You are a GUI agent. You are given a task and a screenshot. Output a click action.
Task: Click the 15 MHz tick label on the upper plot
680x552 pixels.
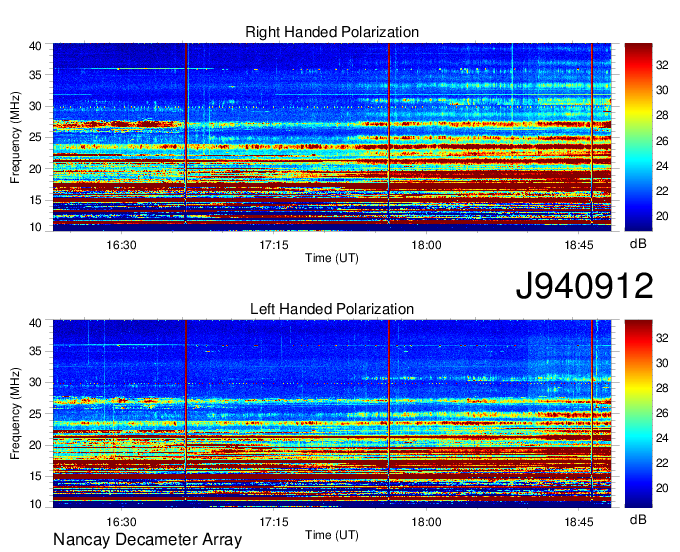point(36,200)
